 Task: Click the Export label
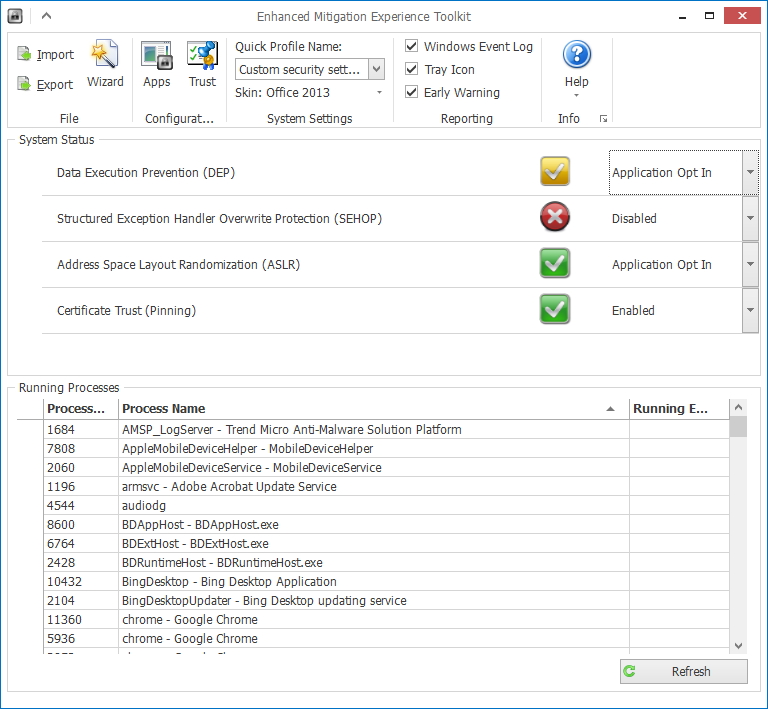[x=55, y=85]
